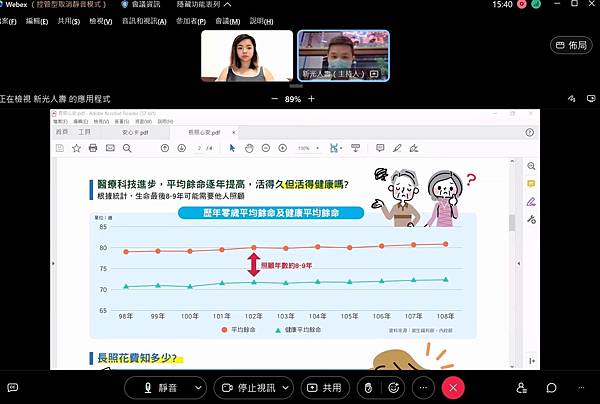Open 會議資訊 meeting info
Image resolution: width=600 pixels, height=404 pixels.
point(141,5)
